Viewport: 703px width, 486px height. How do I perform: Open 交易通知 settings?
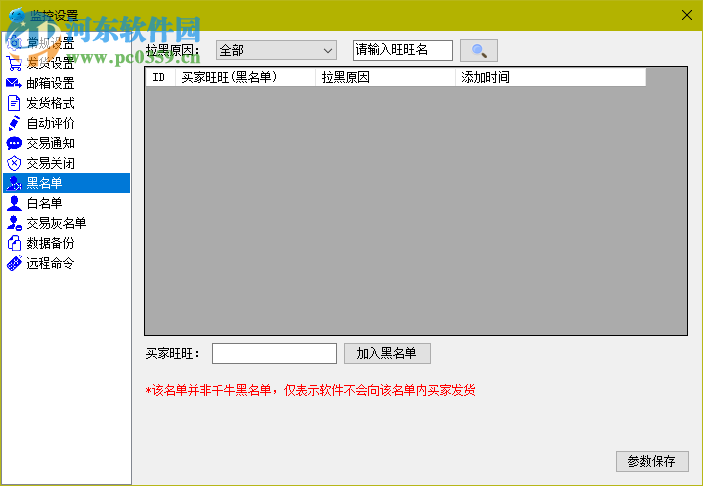pyautogui.click(x=66, y=143)
